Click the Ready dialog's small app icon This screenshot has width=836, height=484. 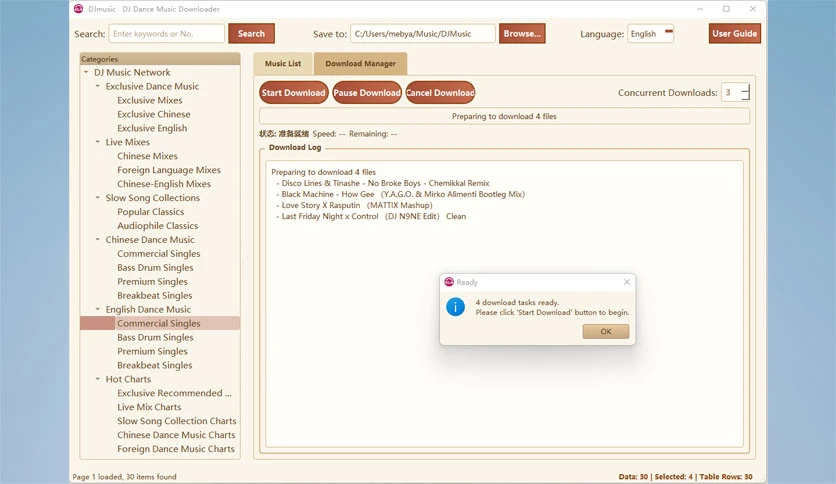[x=449, y=282]
